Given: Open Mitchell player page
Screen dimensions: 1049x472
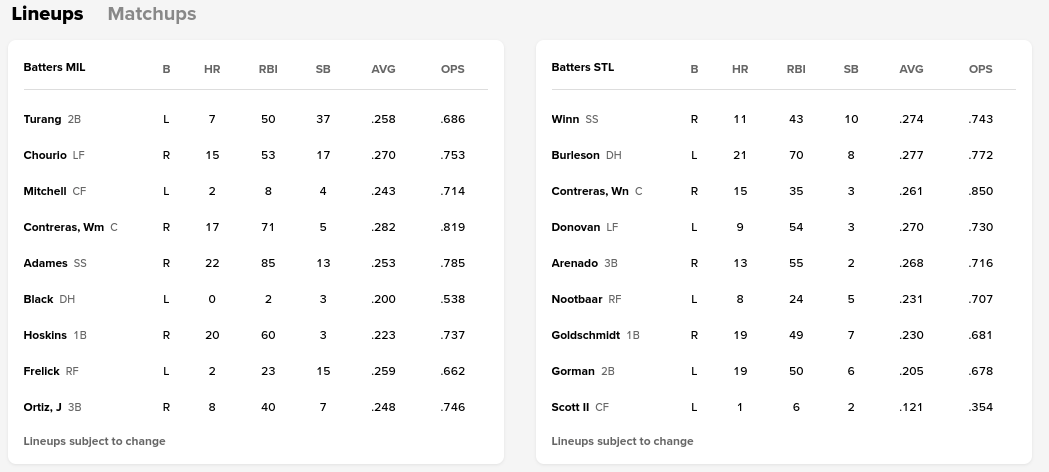Looking at the screenshot, I should coord(45,191).
